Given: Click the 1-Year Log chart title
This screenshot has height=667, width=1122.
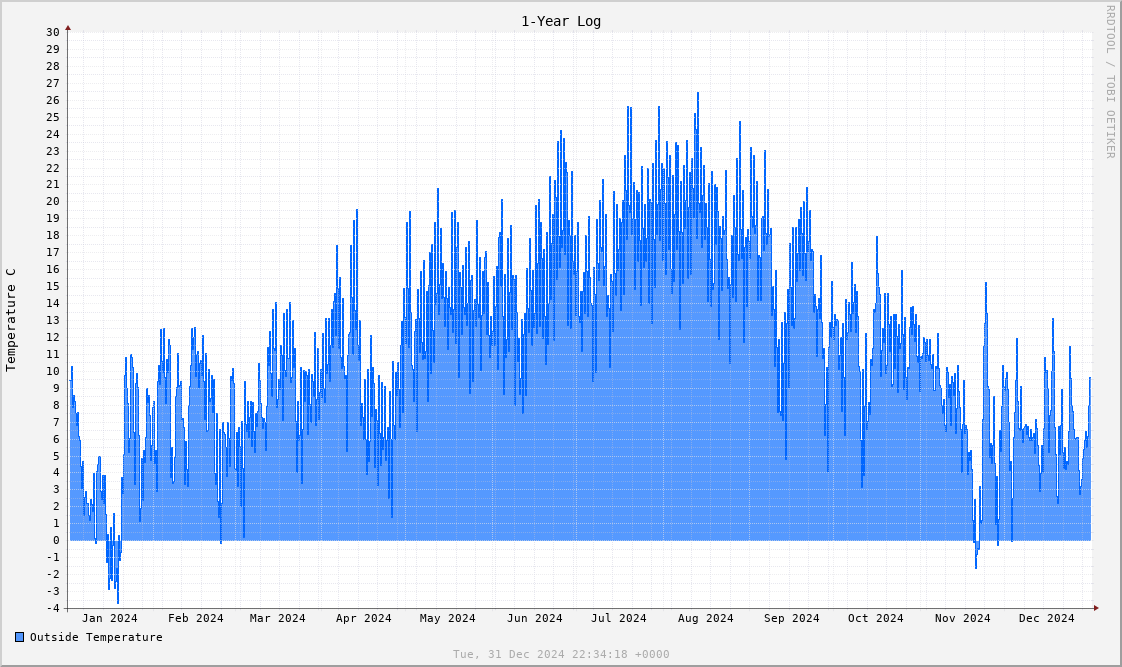Looking at the screenshot, I should (561, 21).
